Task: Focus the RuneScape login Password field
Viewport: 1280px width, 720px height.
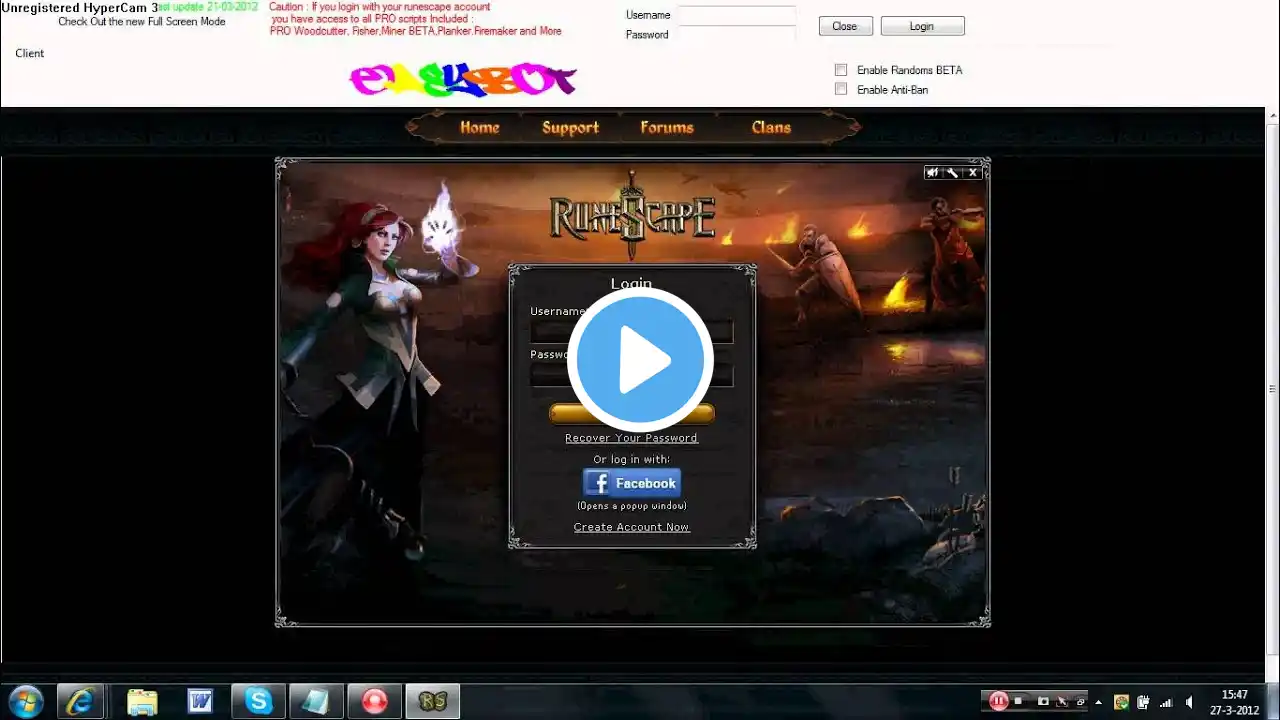Action: (631, 375)
